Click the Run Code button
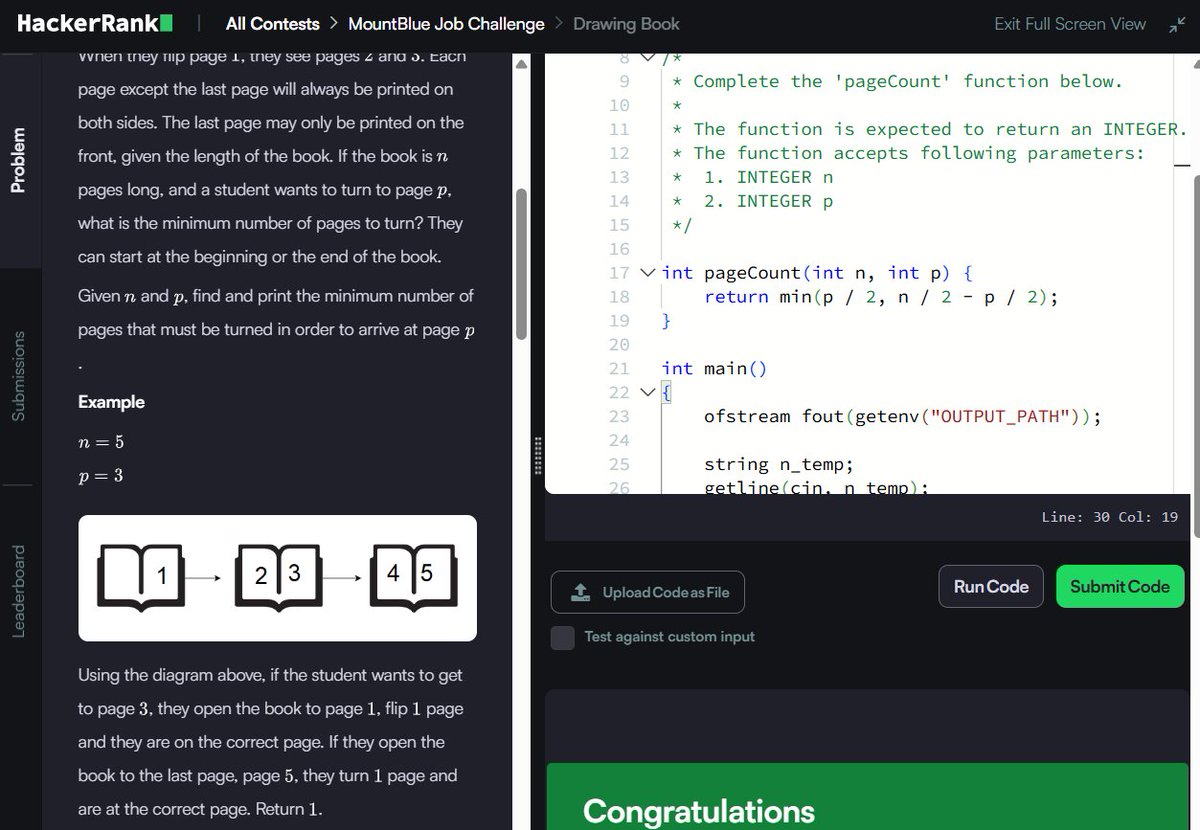1200x830 pixels. (x=991, y=587)
